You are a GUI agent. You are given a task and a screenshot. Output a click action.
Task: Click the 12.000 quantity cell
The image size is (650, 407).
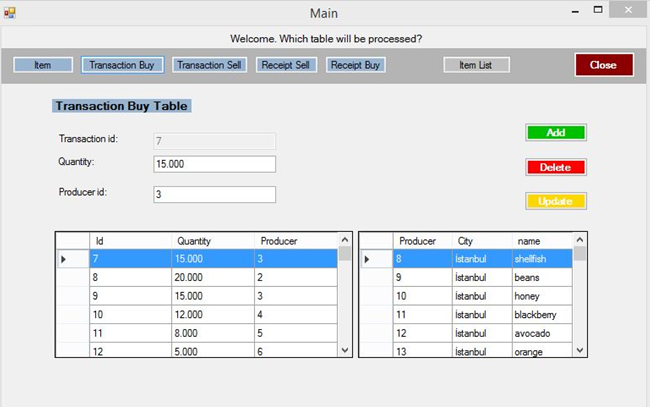point(213,315)
